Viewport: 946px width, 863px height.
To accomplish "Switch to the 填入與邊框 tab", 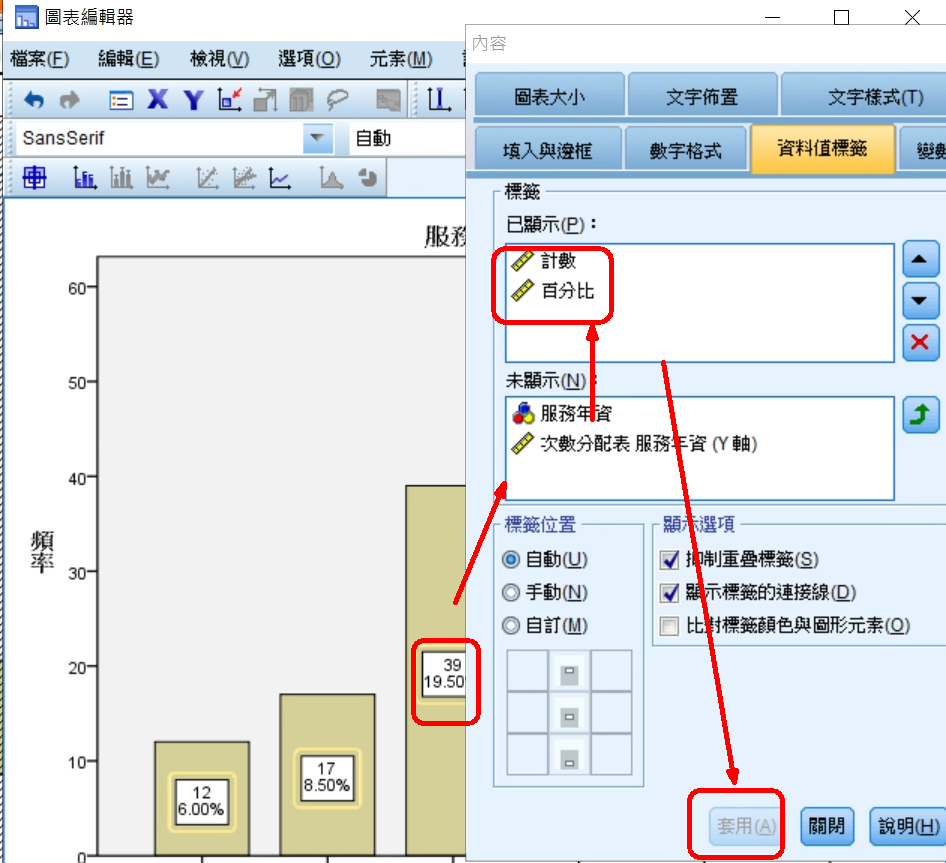I will click(547, 151).
